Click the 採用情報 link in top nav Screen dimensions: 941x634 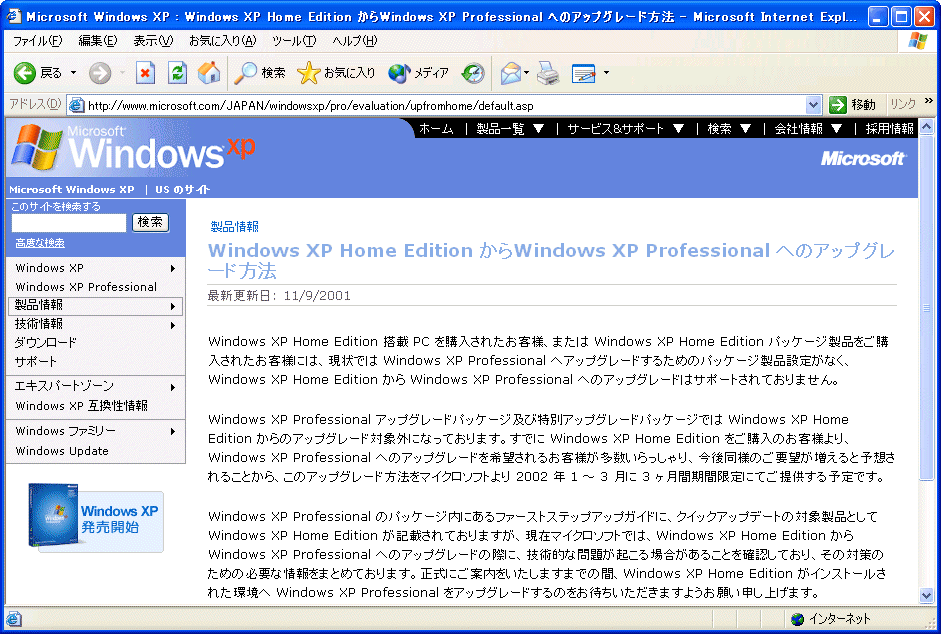889,128
